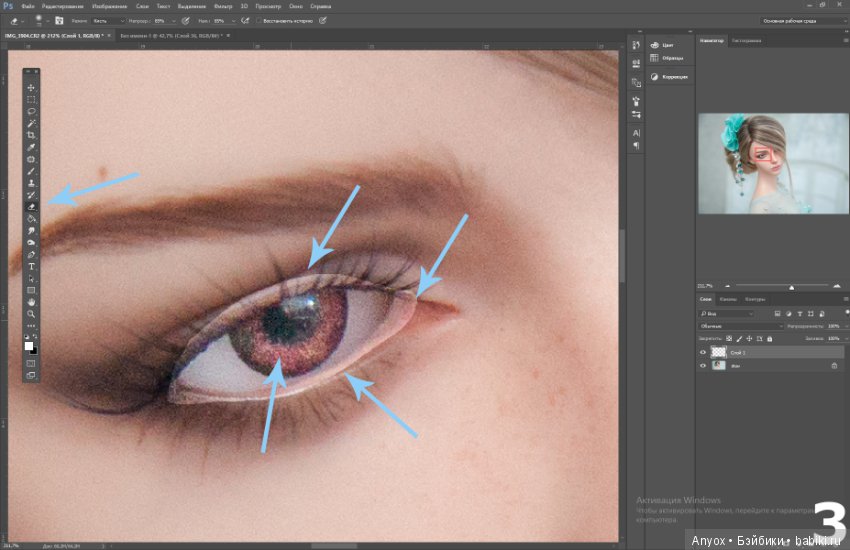Open the layer opacity dropdown arrow
The image size is (850, 550).
[846, 326]
